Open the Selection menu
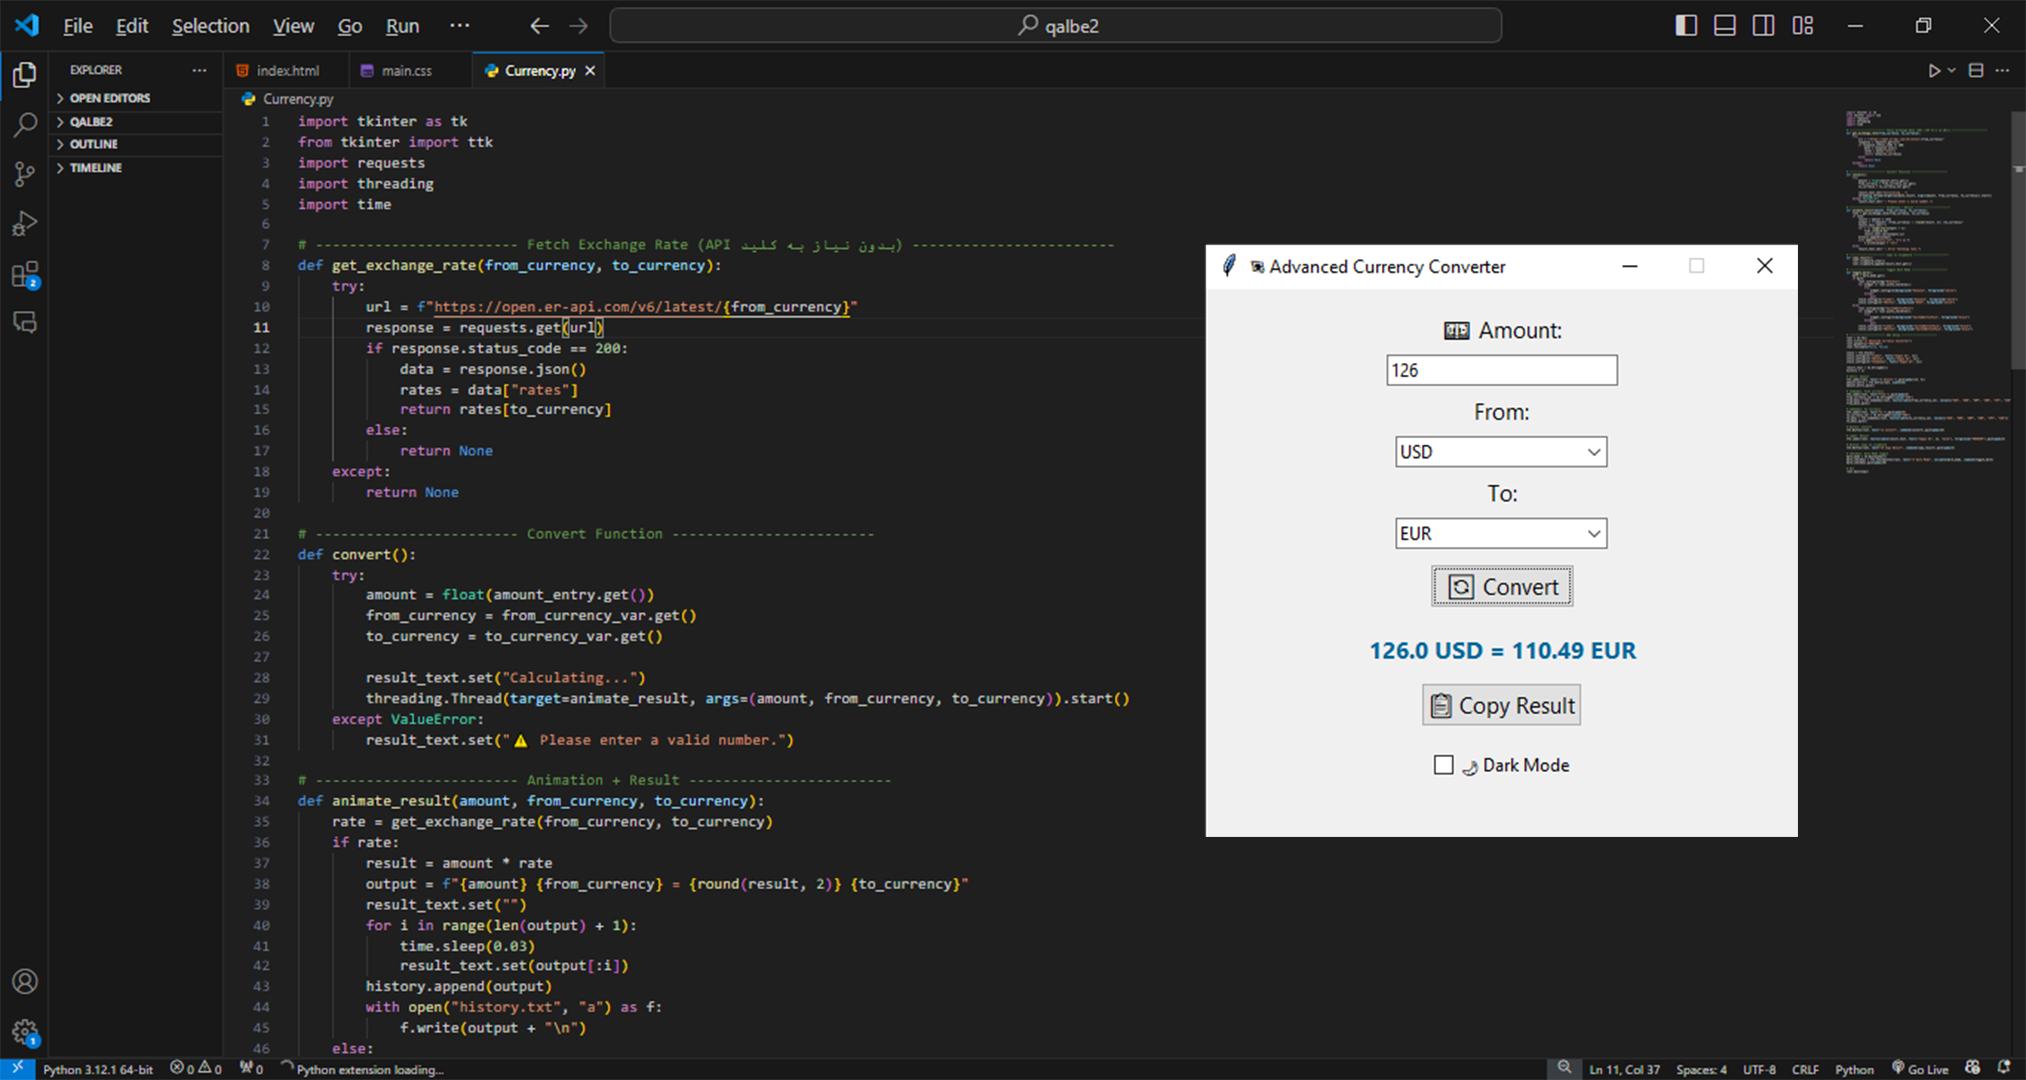The image size is (2026, 1080). pos(210,26)
